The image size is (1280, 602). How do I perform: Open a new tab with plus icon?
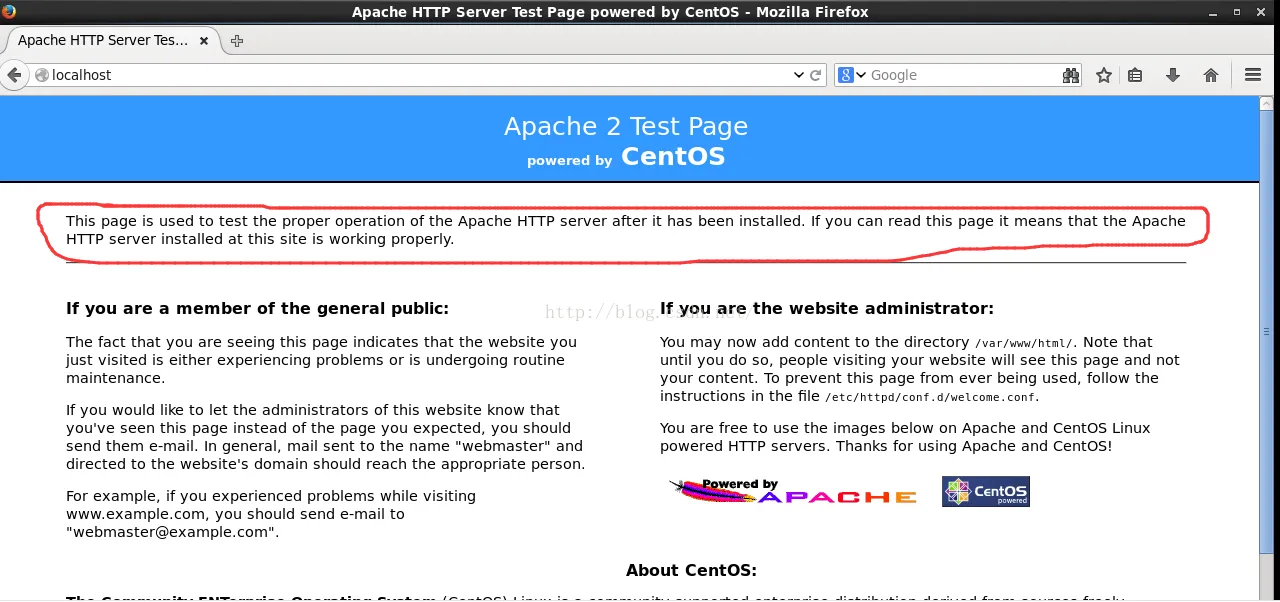pyautogui.click(x=237, y=41)
